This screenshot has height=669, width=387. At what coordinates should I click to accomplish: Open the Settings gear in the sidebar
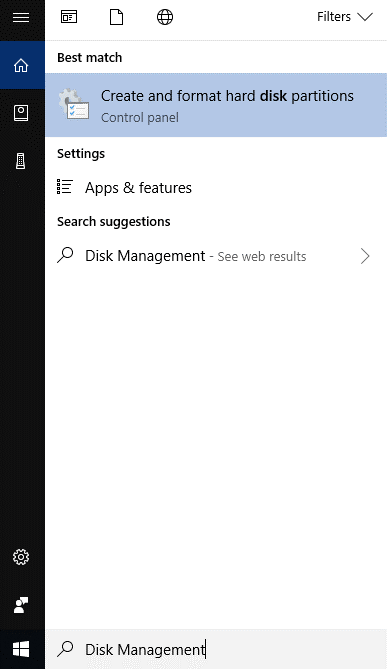21,557
